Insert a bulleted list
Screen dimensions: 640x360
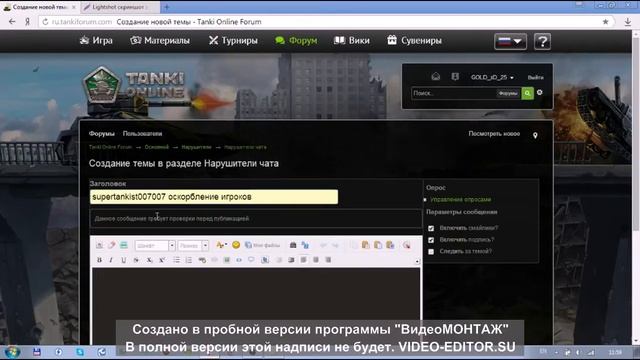coord(176,260)
